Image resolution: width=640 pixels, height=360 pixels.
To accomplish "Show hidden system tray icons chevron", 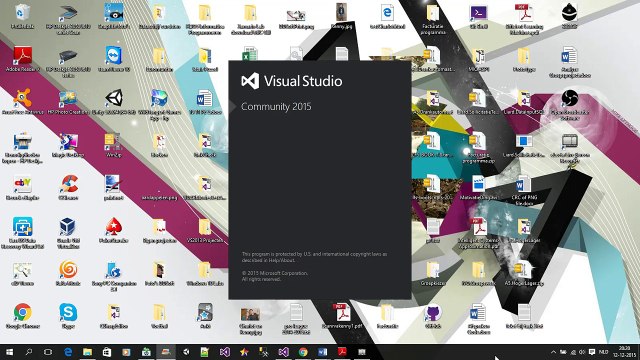I will 553,352.
